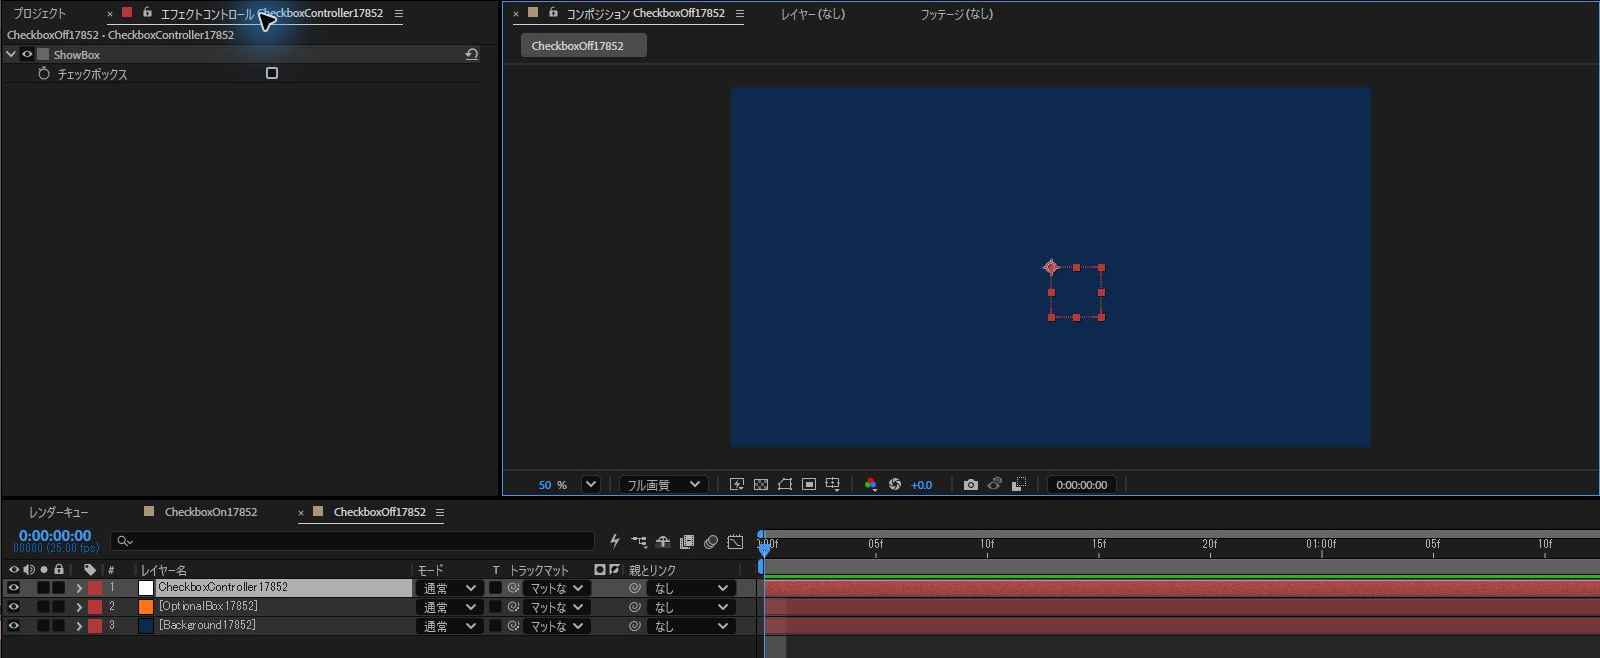Open the show channel color icon
Screen dimensions: 1600x658
click(871, 485)
